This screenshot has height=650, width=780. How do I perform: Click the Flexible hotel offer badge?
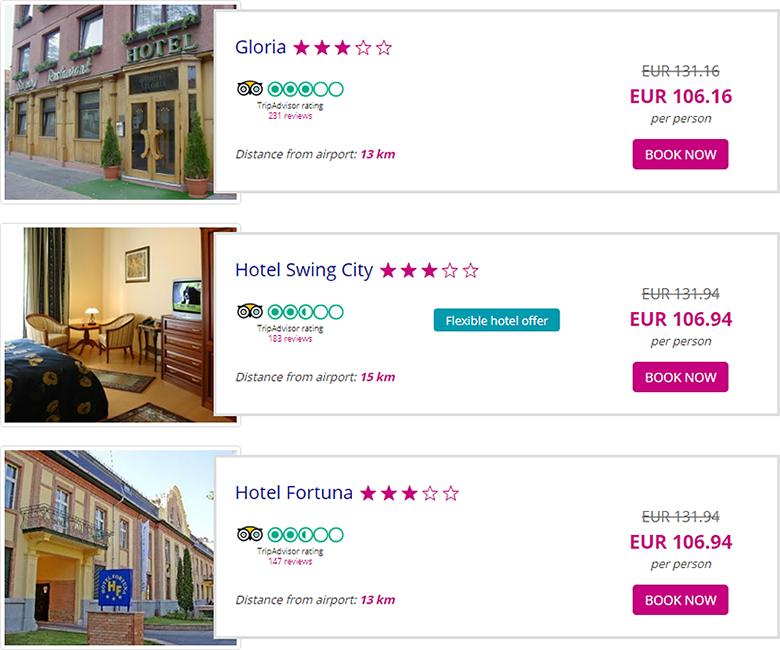pyautogui.click(x=497, y=321)
